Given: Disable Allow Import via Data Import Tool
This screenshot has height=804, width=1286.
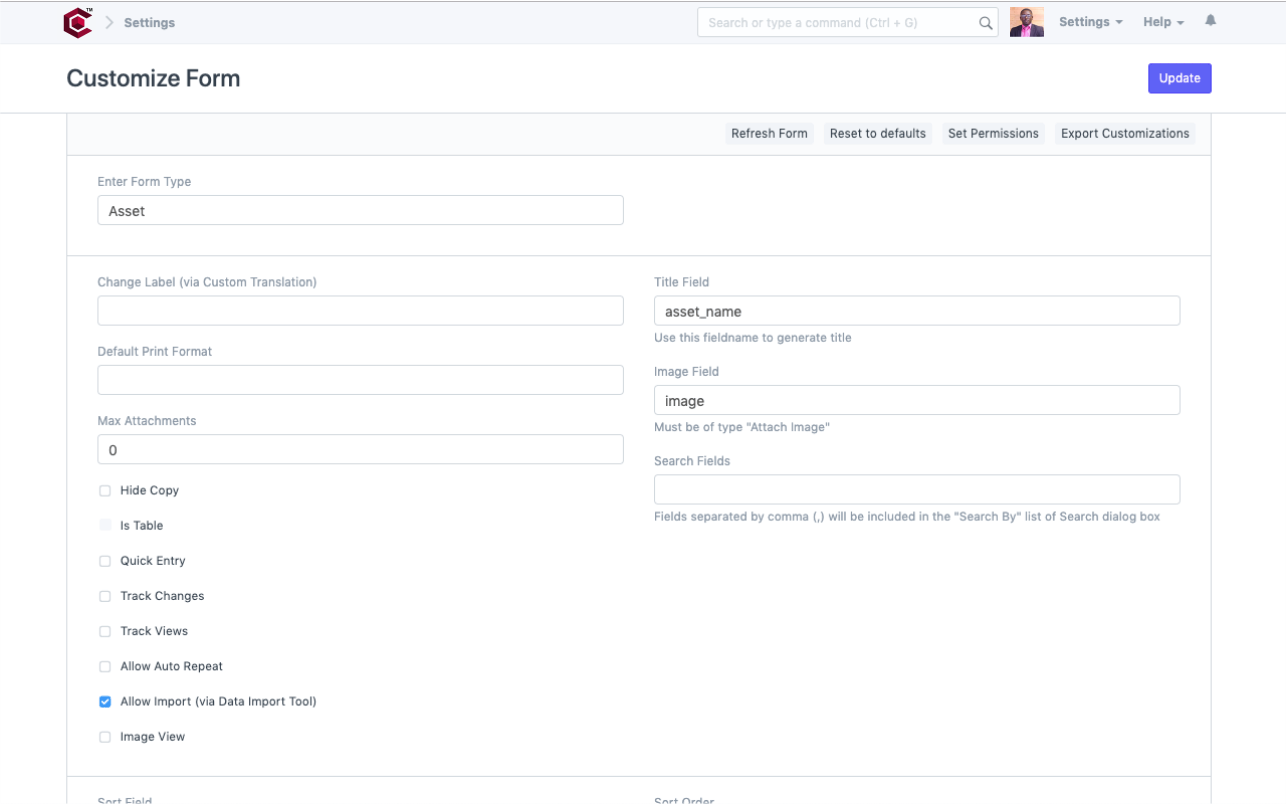Looking at the screenshot, I should [105, 701].
